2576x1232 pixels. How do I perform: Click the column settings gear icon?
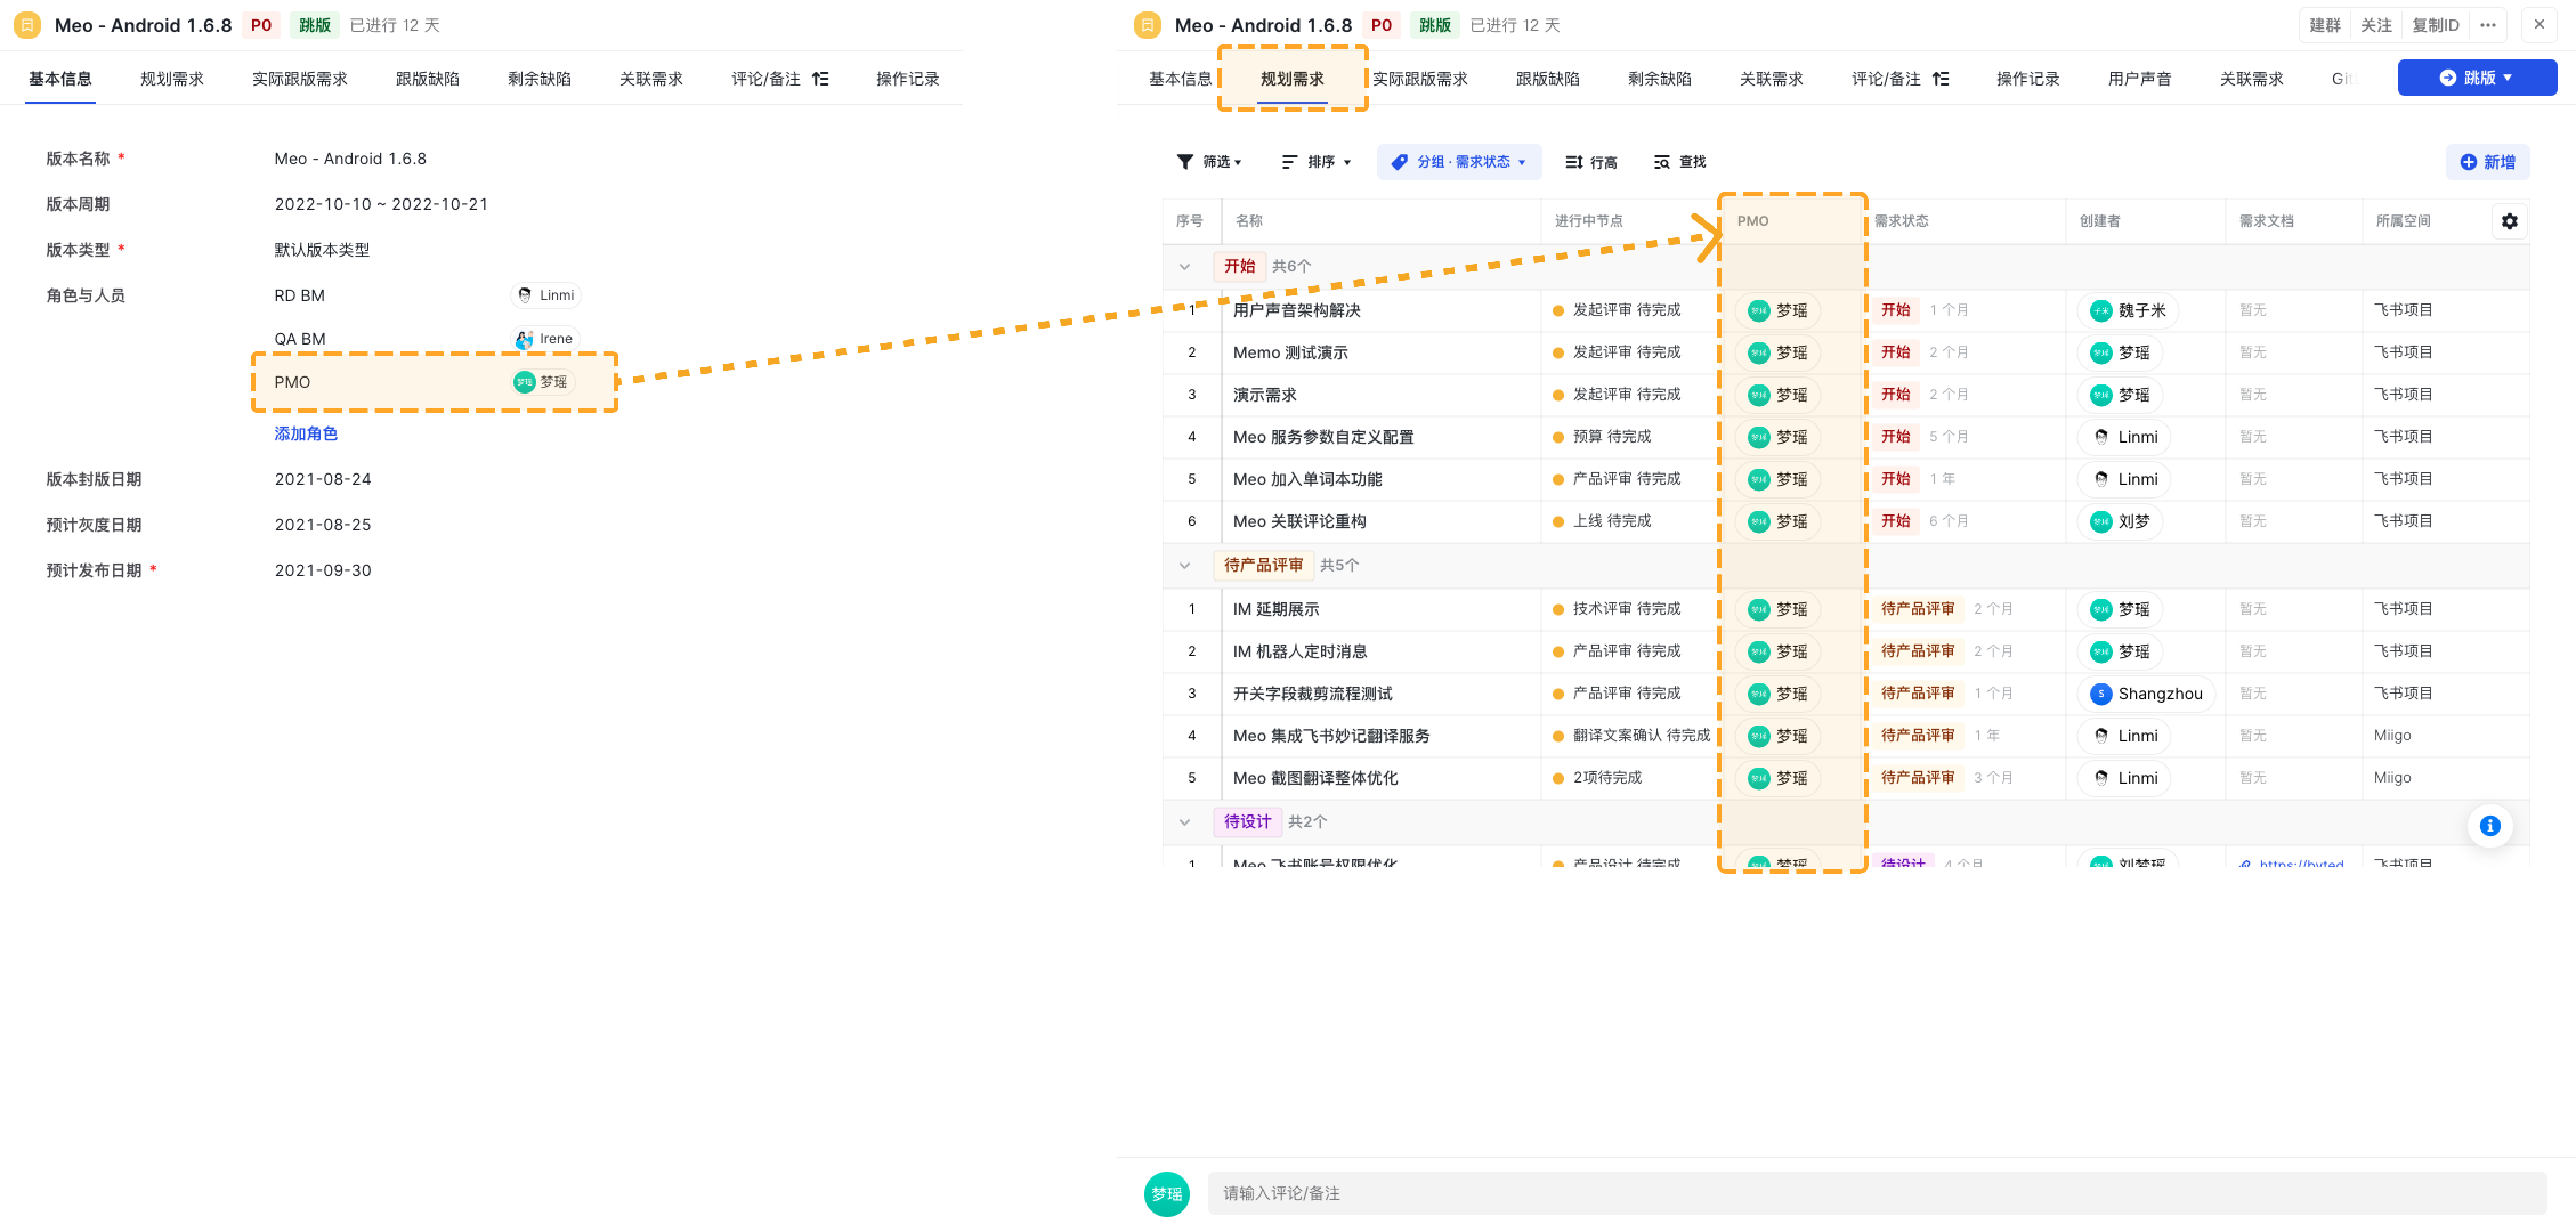coord(2509,221)
